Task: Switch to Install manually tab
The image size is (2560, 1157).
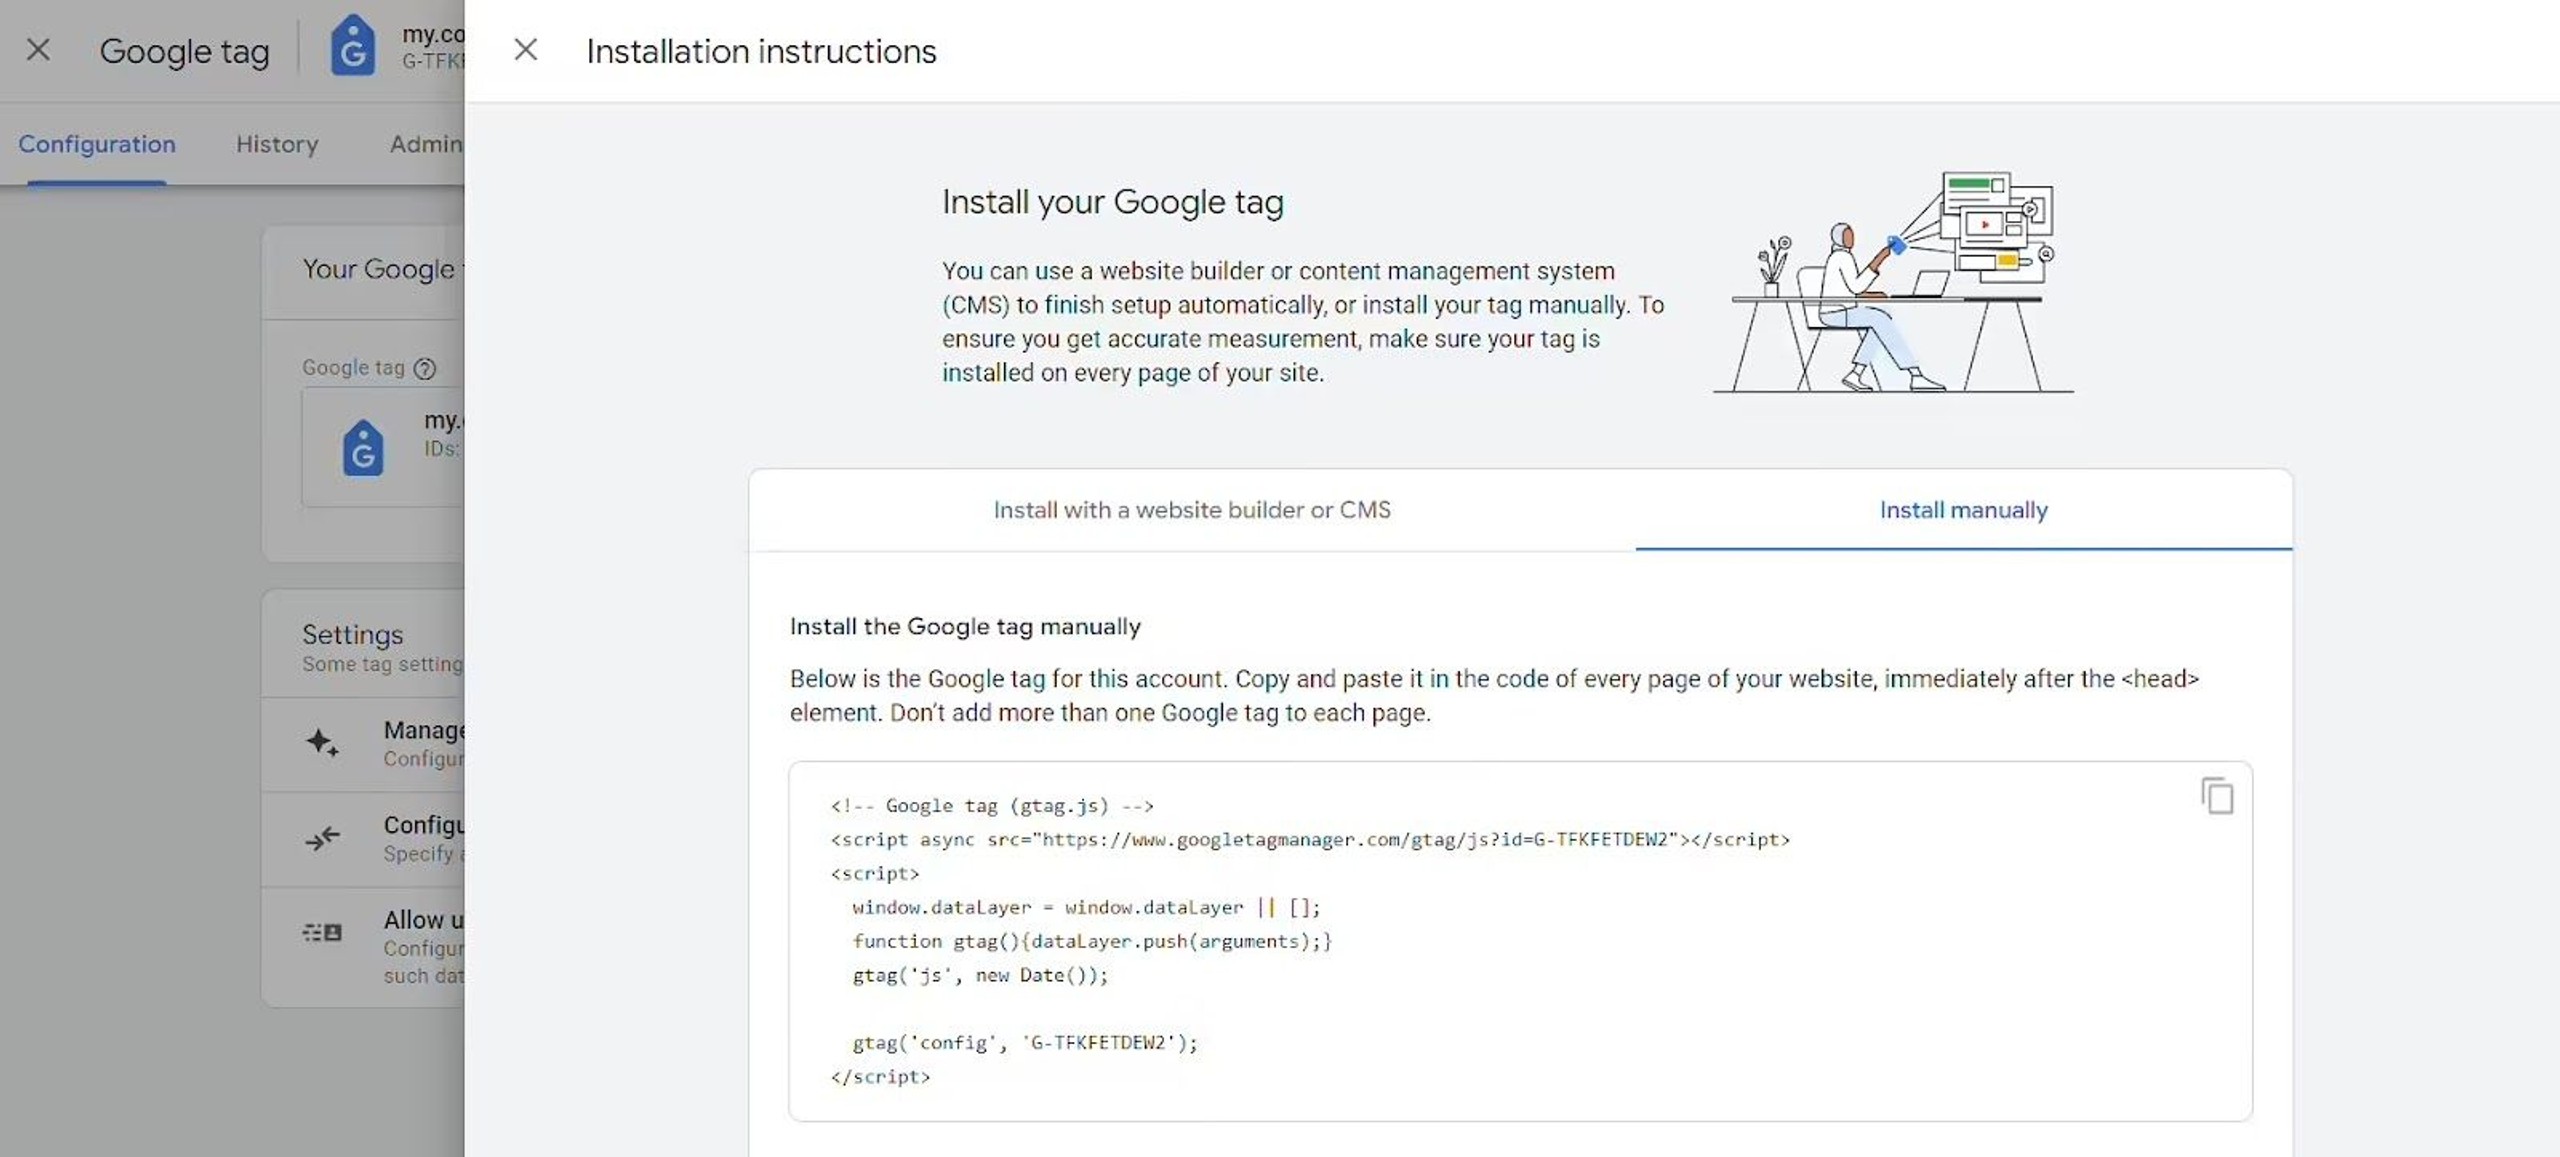Action: pos(1963,510)
